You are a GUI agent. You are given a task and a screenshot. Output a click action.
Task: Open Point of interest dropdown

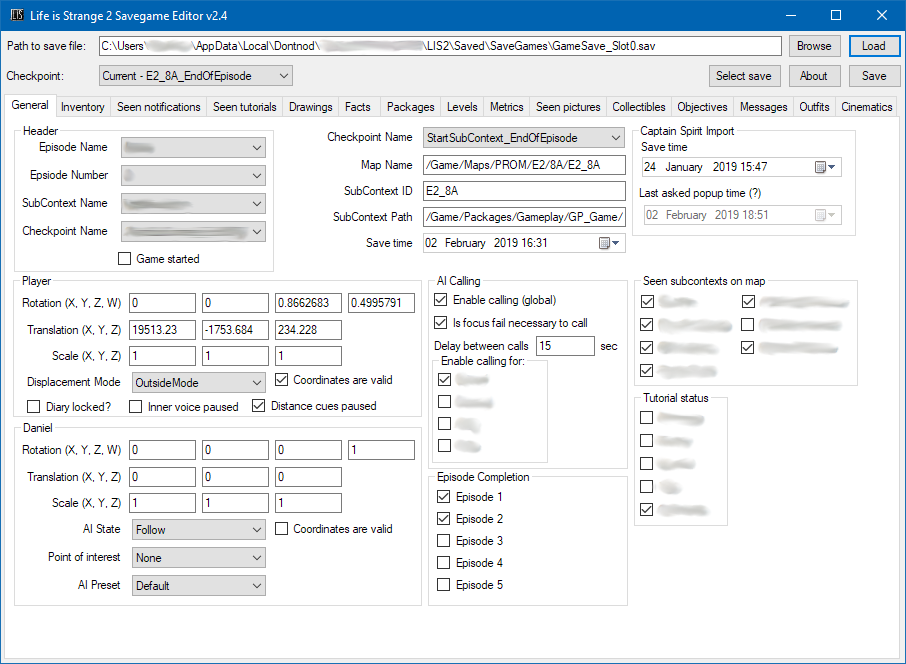(199, 558)
